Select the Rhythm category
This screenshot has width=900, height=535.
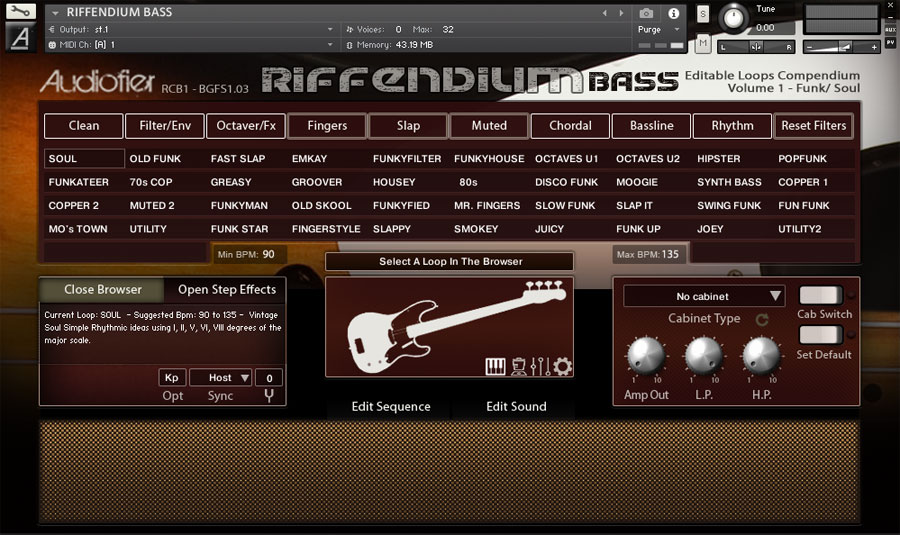pos(732,126)
